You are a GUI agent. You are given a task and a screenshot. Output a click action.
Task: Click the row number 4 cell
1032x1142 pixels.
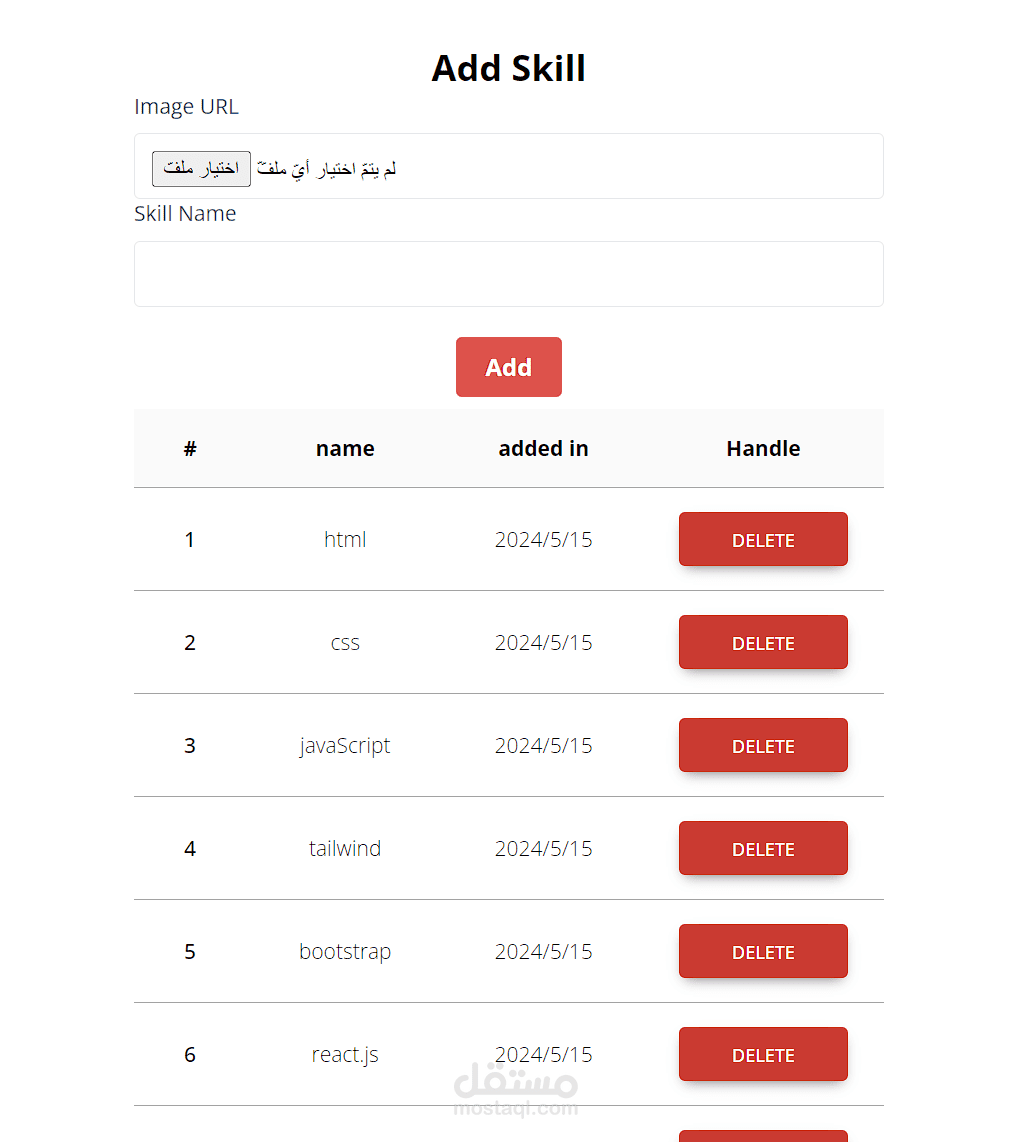[x=190, y=848]
